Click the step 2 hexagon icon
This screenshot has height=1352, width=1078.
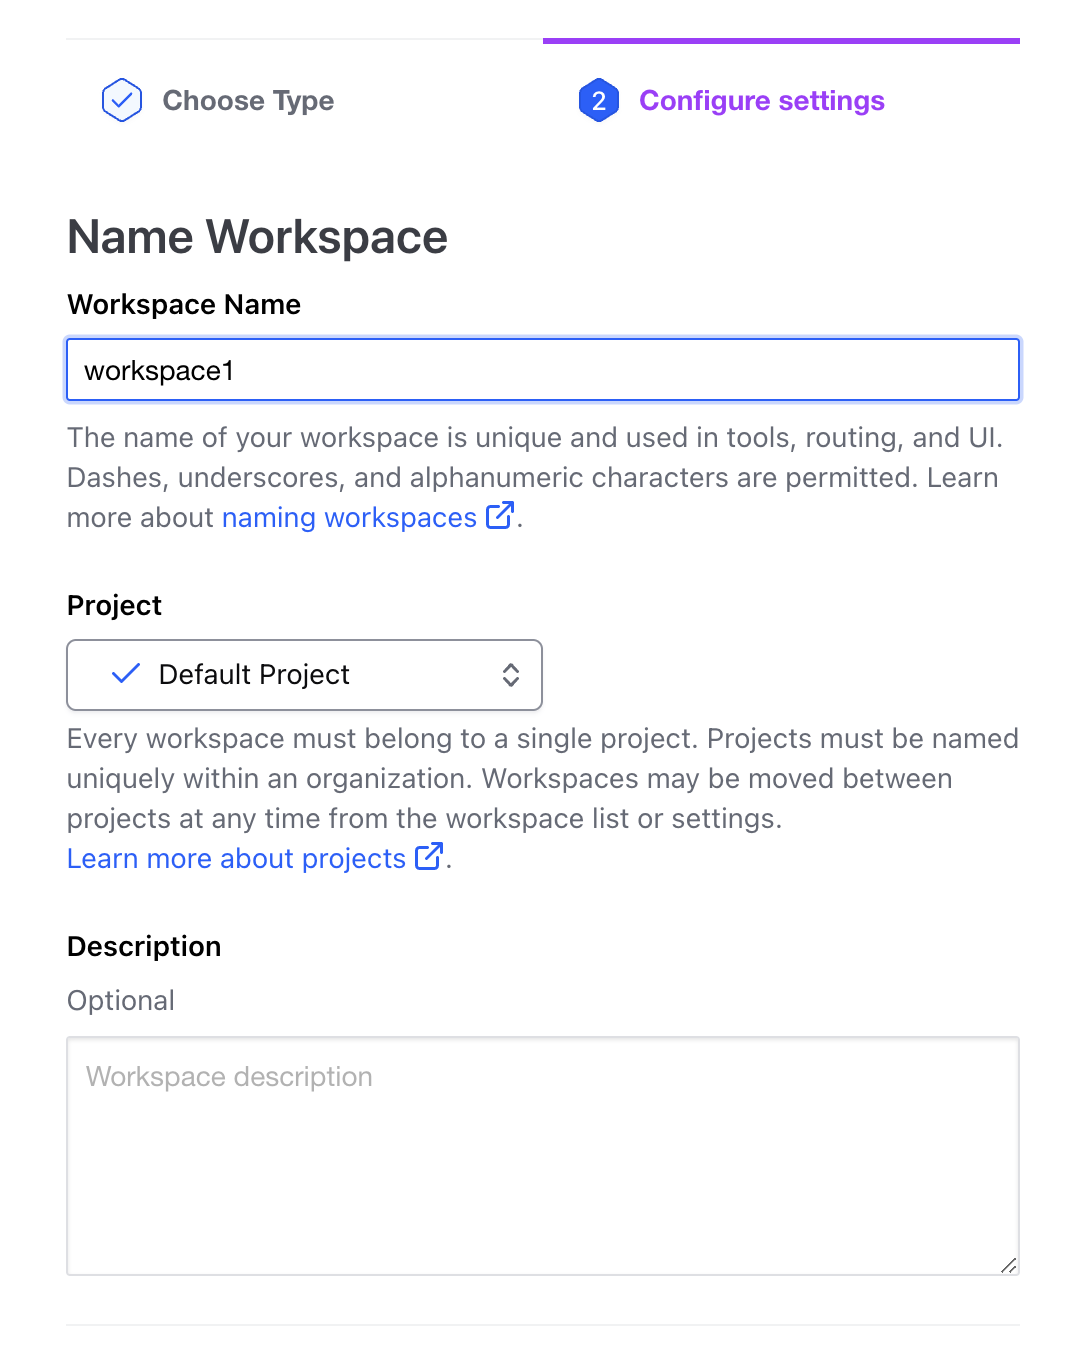(x=598, y=100)
